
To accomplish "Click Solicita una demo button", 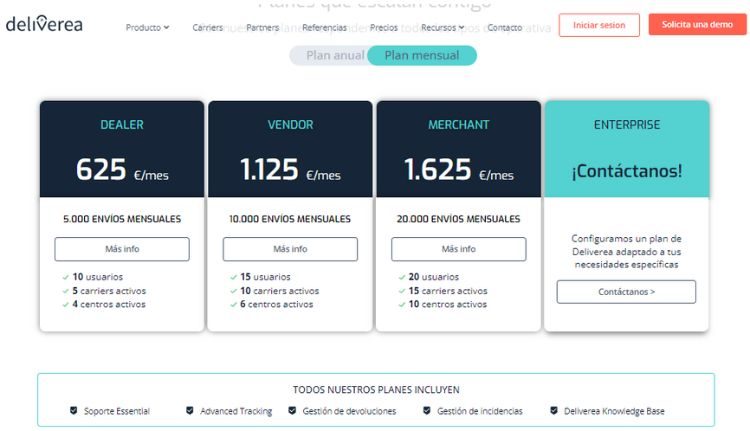I will [697, 24].
